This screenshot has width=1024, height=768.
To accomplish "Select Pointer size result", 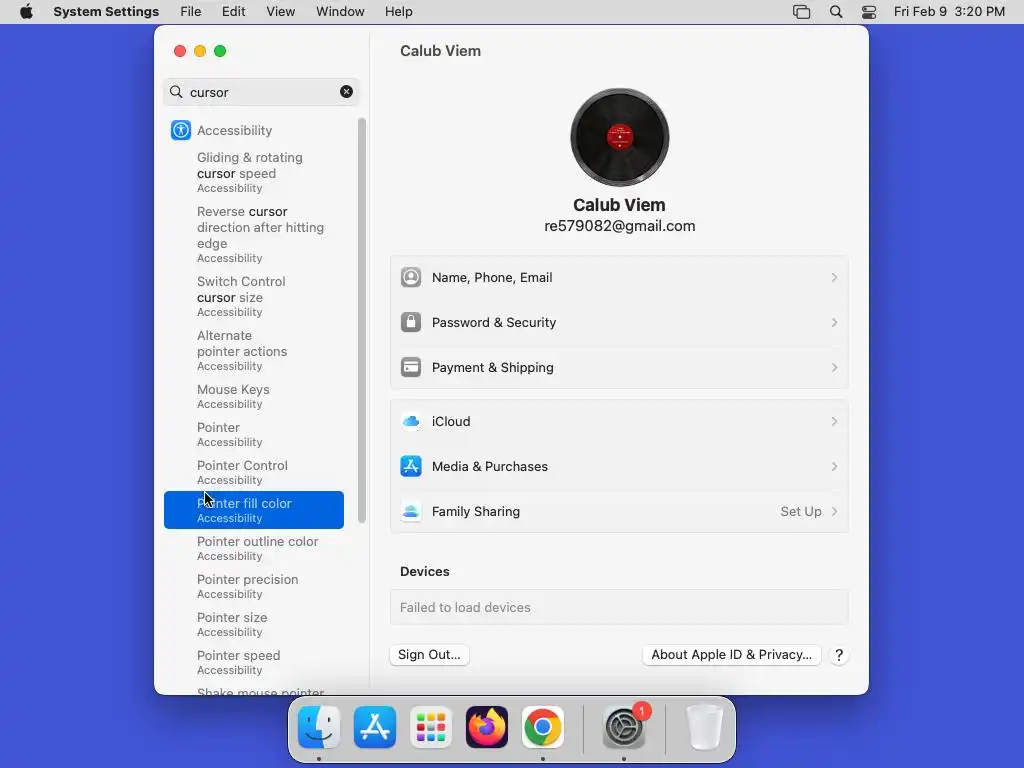I will 254,624.
